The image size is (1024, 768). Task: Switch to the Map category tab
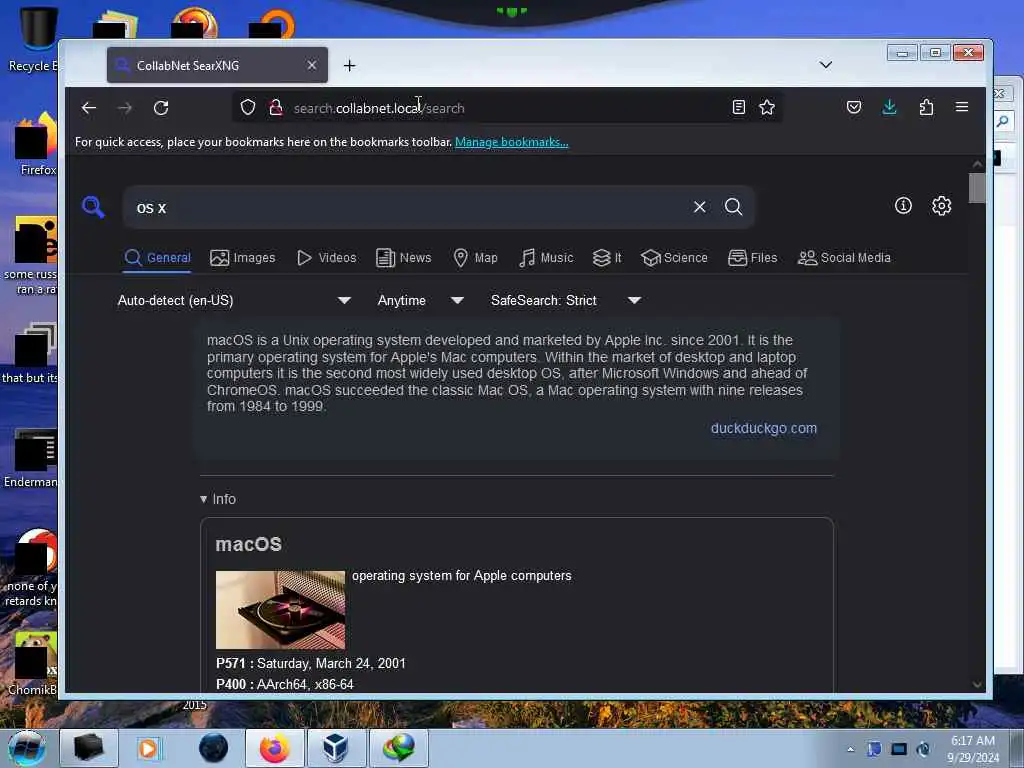point(475,258)
